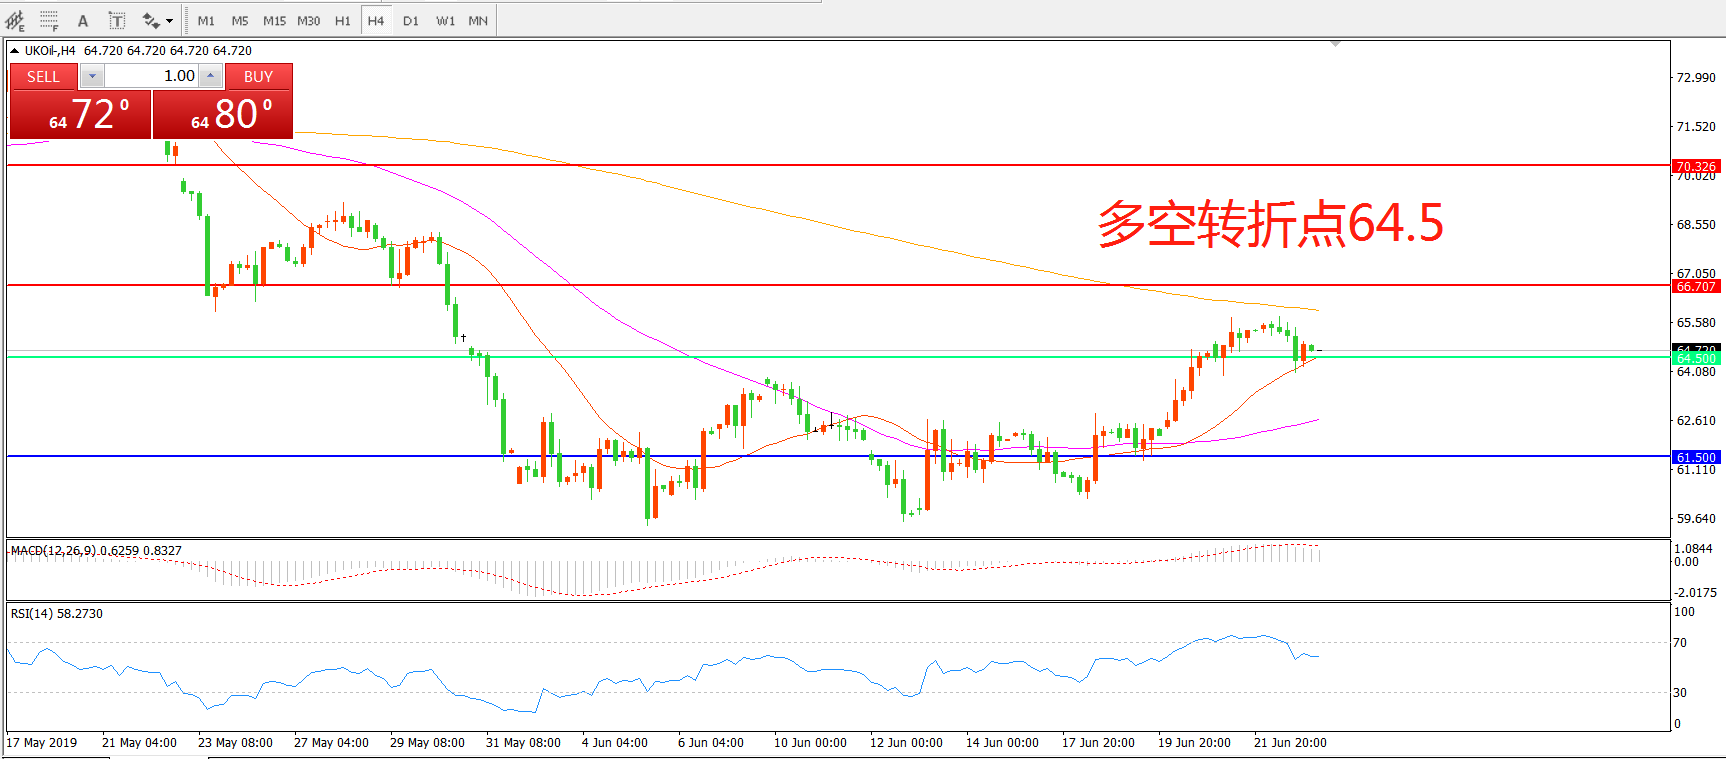
Task: Switch to the M1 timeframe
Action: tap(206, 20)
